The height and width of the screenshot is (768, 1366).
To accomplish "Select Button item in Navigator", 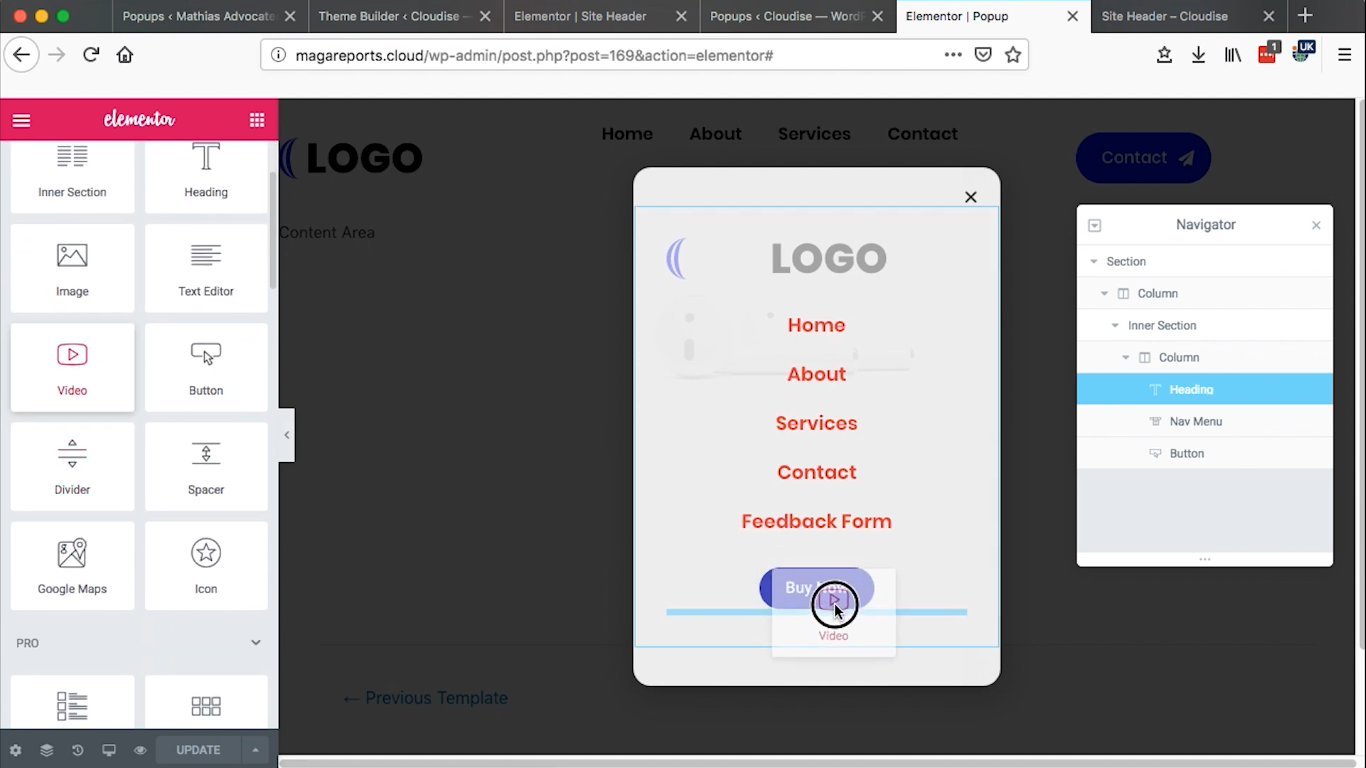I will pos(1205,453).
